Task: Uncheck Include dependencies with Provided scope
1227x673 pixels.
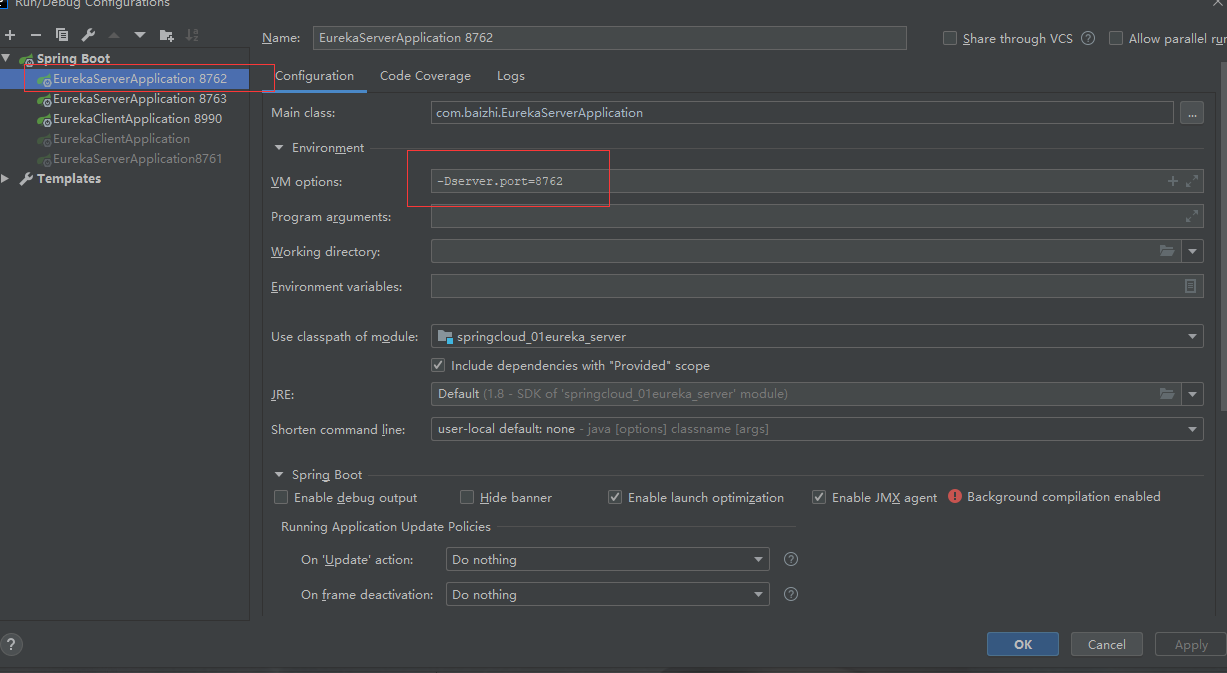Action: (x=438, y=365)
